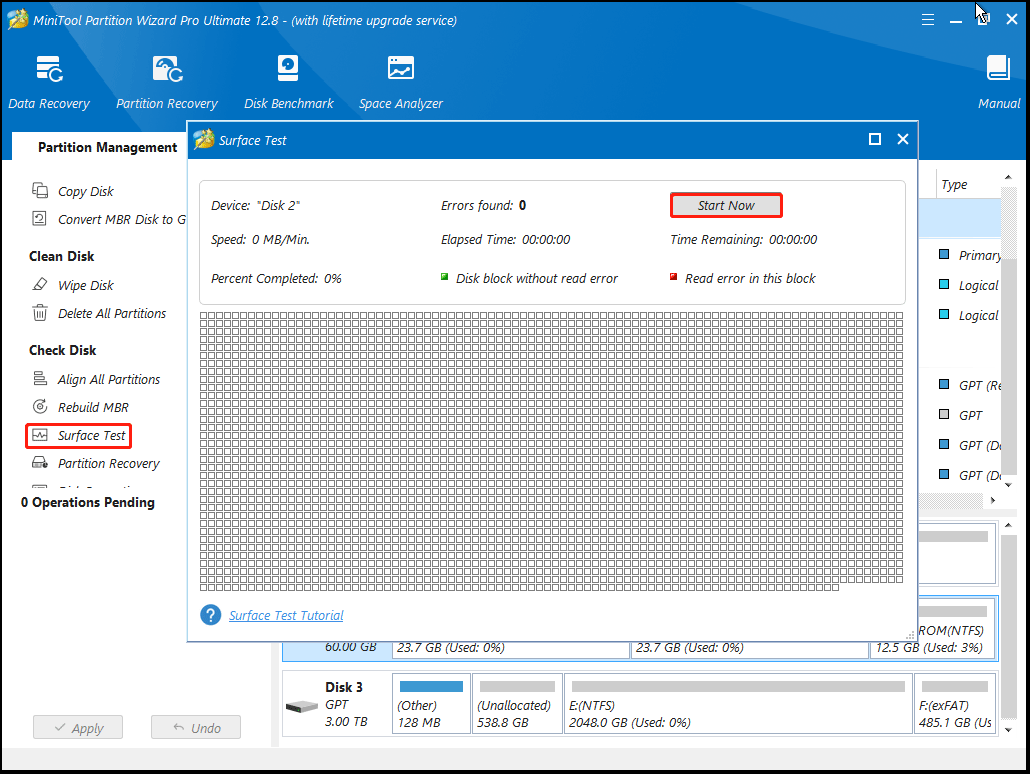The width and height of the screenshot is (1030, 774).
Task: Click the Check Disk section heading
Action: point(62,350)
